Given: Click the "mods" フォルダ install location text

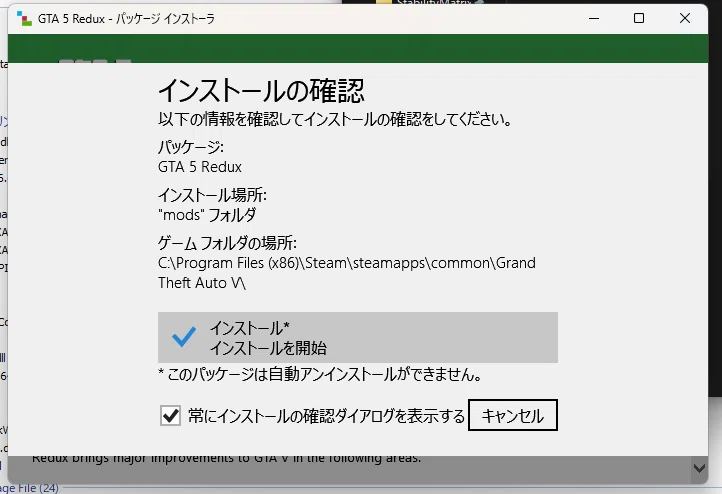Looking at the screenshot, I should (x=207, y=215).
